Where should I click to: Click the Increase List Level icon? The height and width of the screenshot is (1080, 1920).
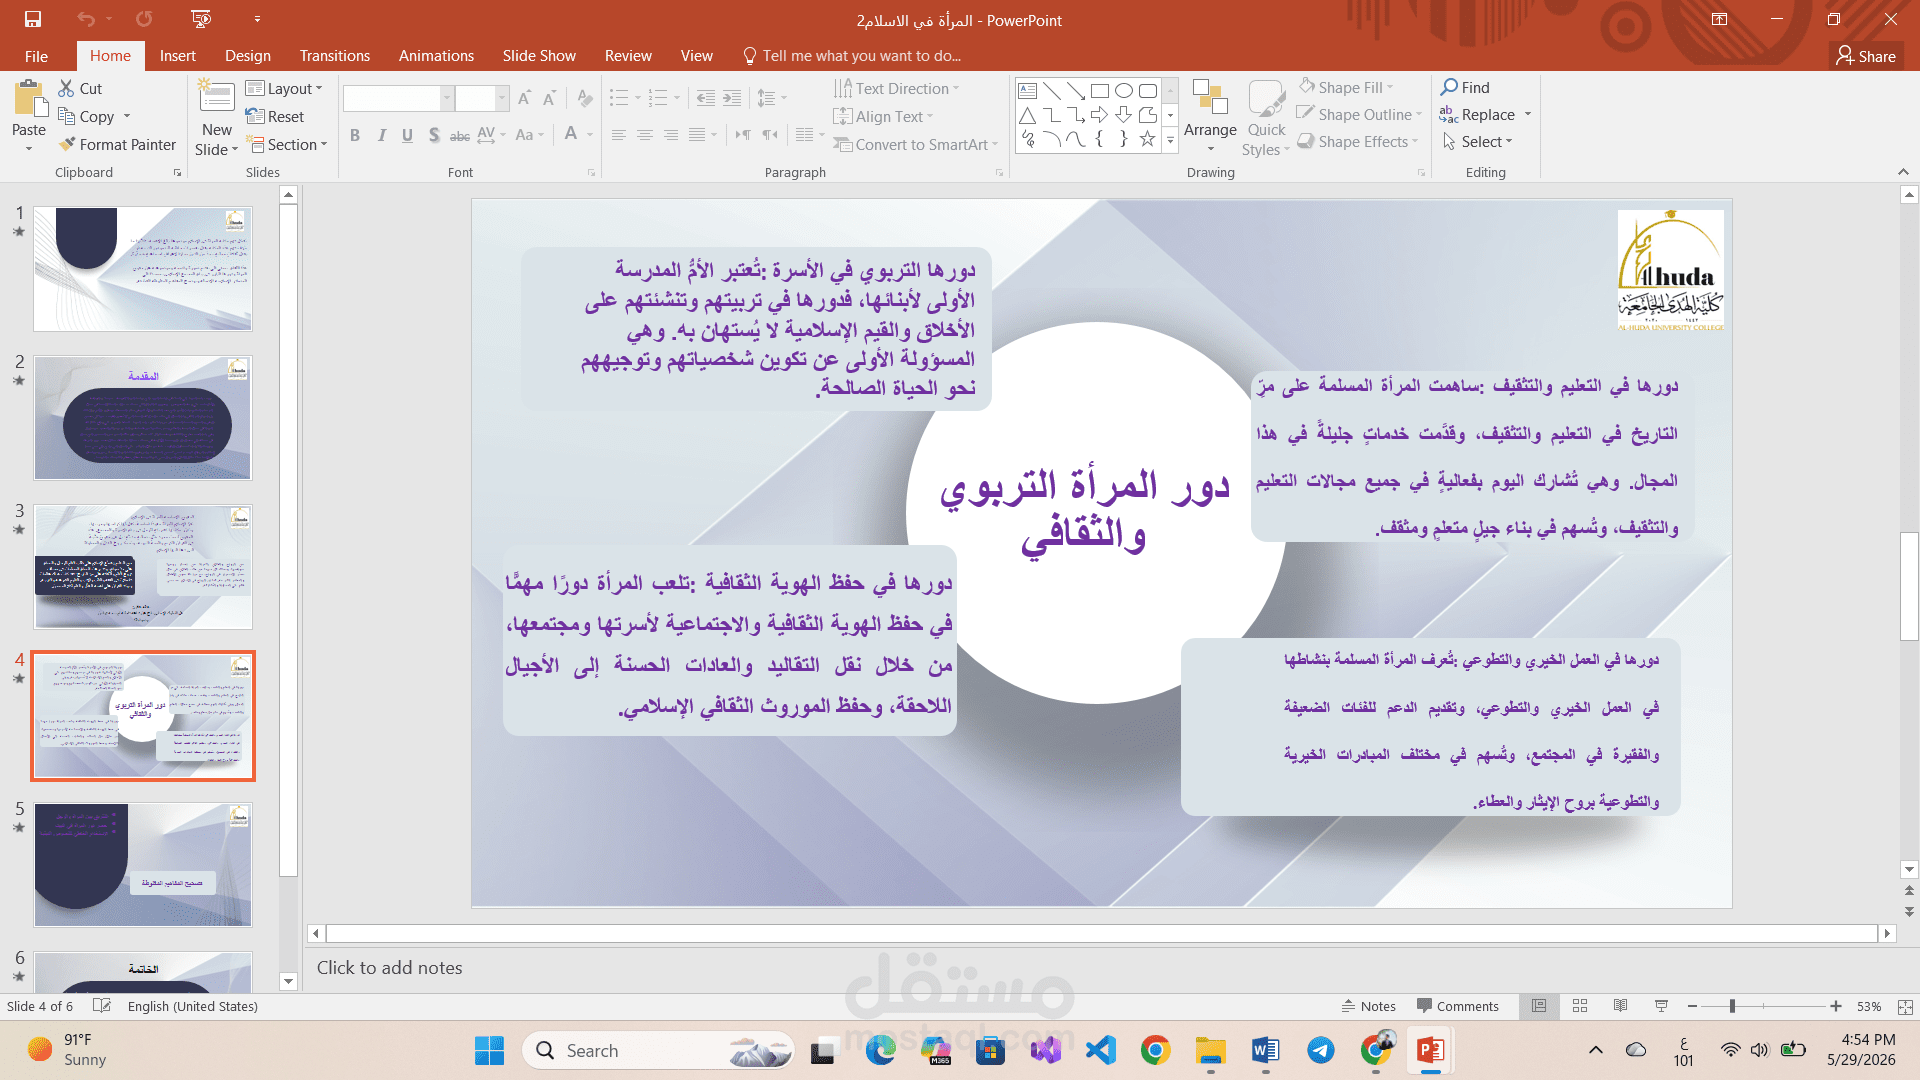coord(733,98)
